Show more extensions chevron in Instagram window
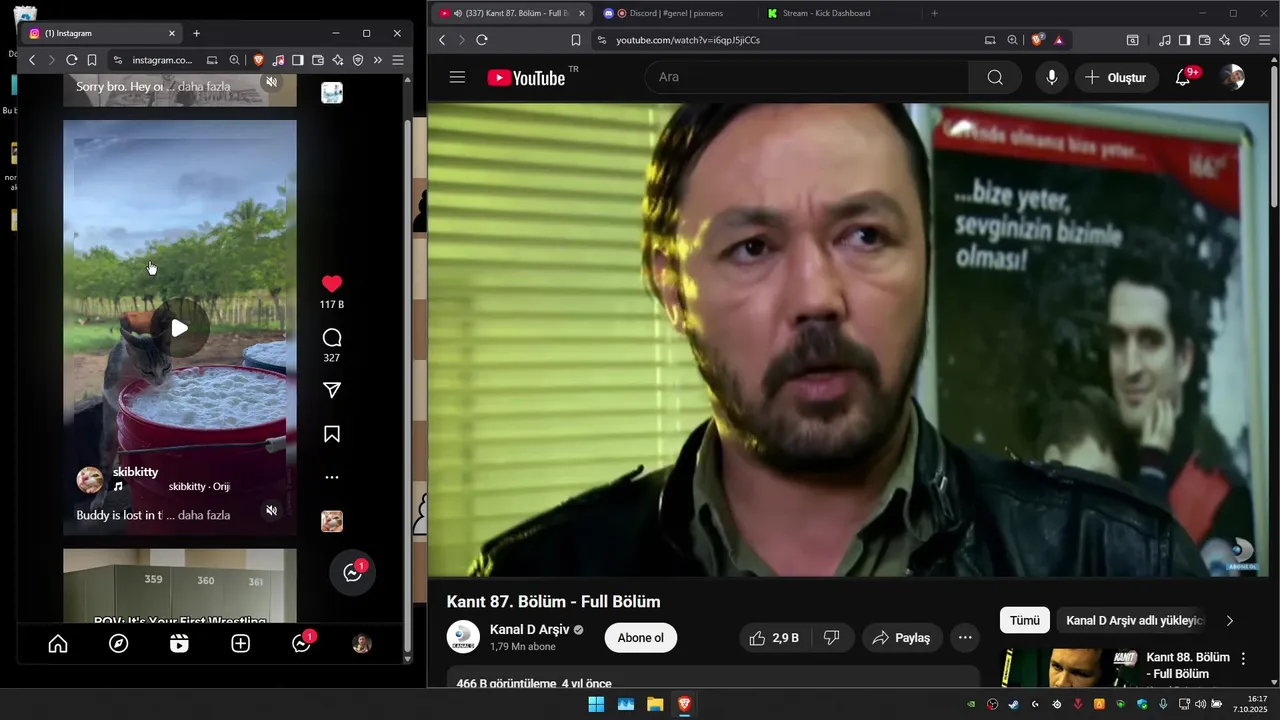The image size is (1280, 720). point(377,60)
